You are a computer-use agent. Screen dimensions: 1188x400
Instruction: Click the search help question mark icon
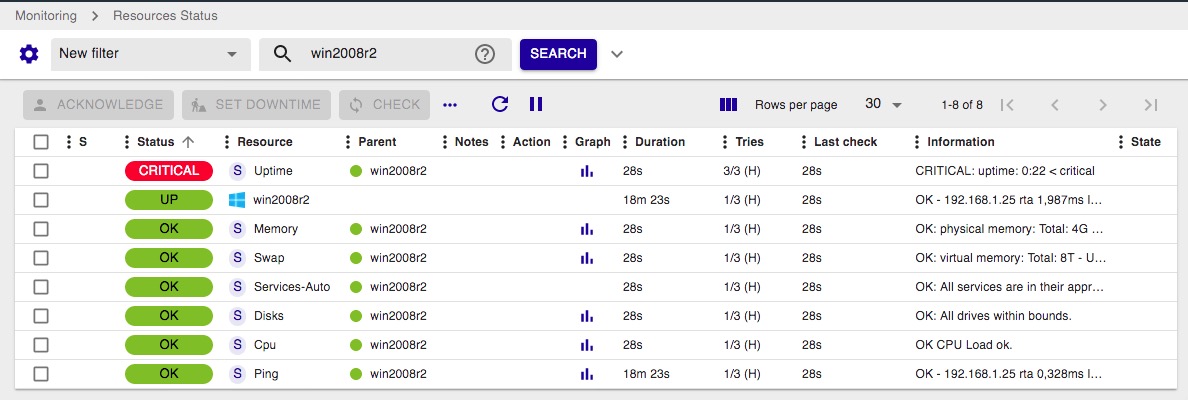pos(485,54)
